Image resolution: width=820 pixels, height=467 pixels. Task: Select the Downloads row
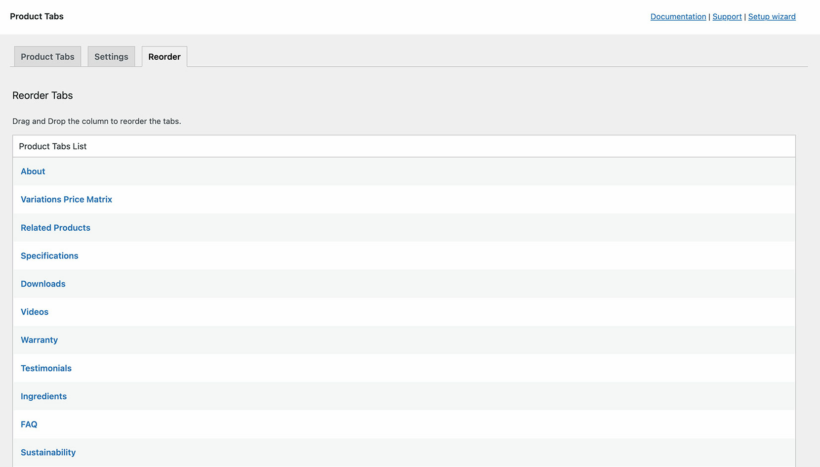[x=43, y=284]
